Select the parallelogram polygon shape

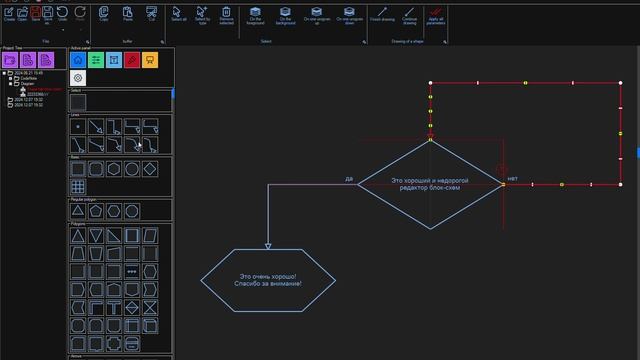[x=150, y=236]
